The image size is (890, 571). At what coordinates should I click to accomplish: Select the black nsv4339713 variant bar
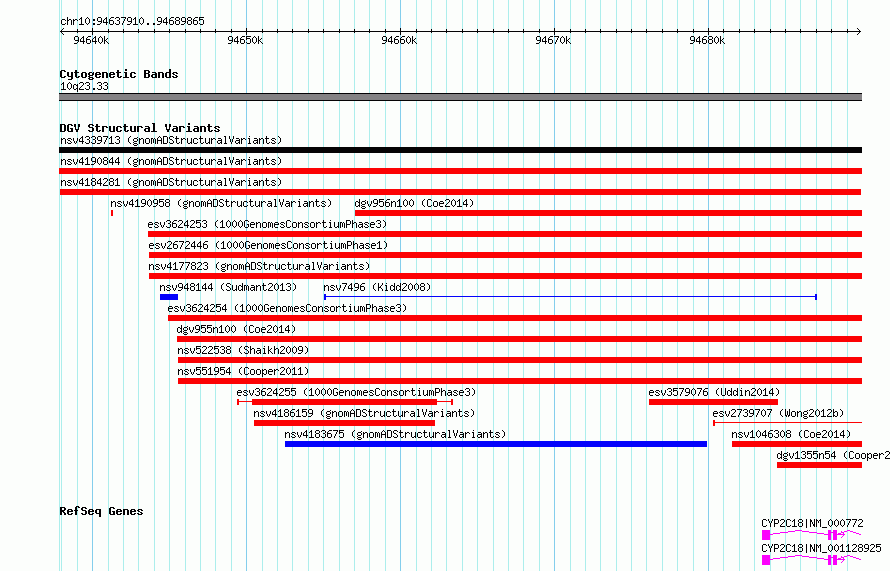click(460, 150)
